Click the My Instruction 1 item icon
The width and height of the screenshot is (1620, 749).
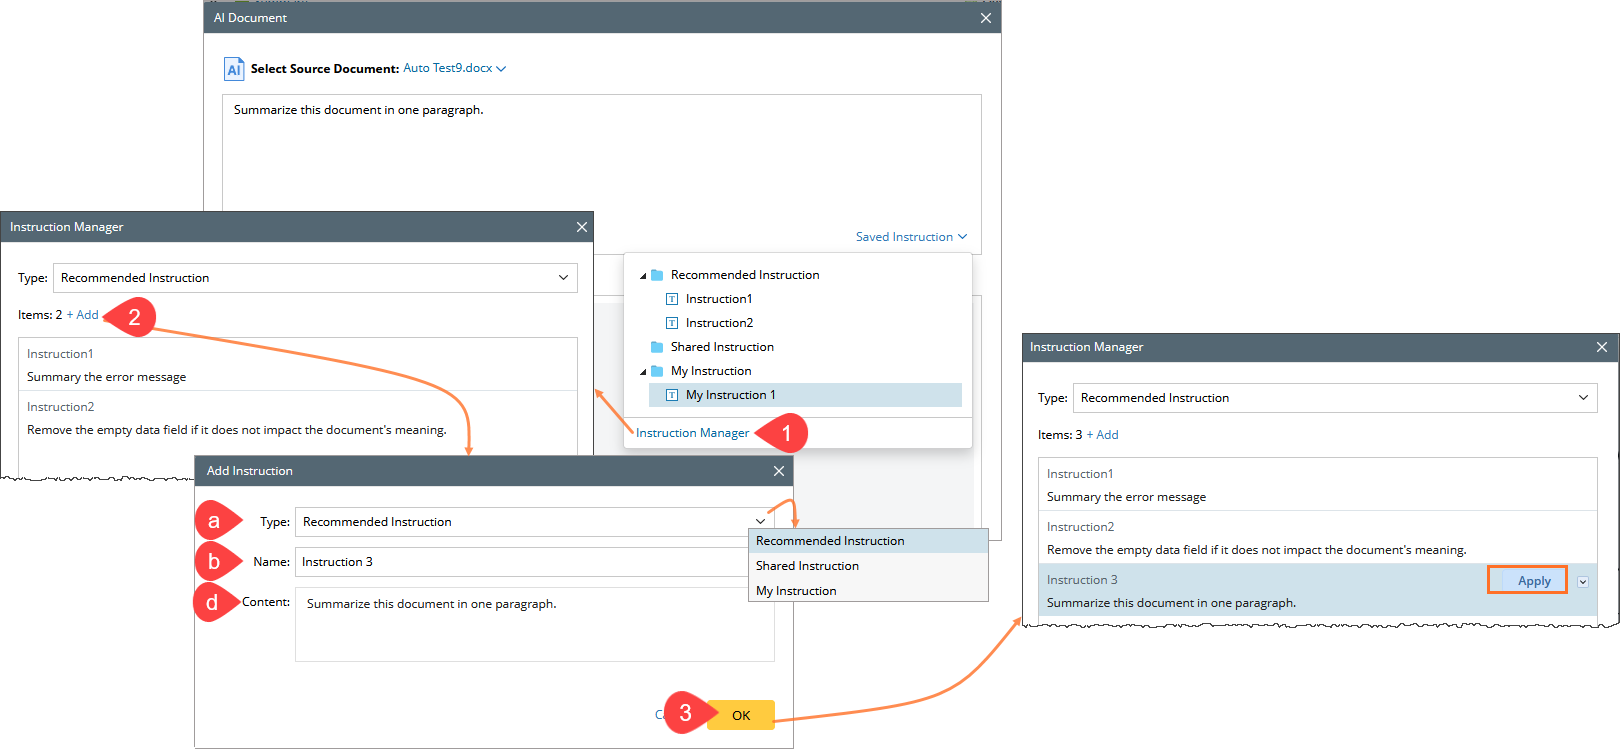coord(672,395)
